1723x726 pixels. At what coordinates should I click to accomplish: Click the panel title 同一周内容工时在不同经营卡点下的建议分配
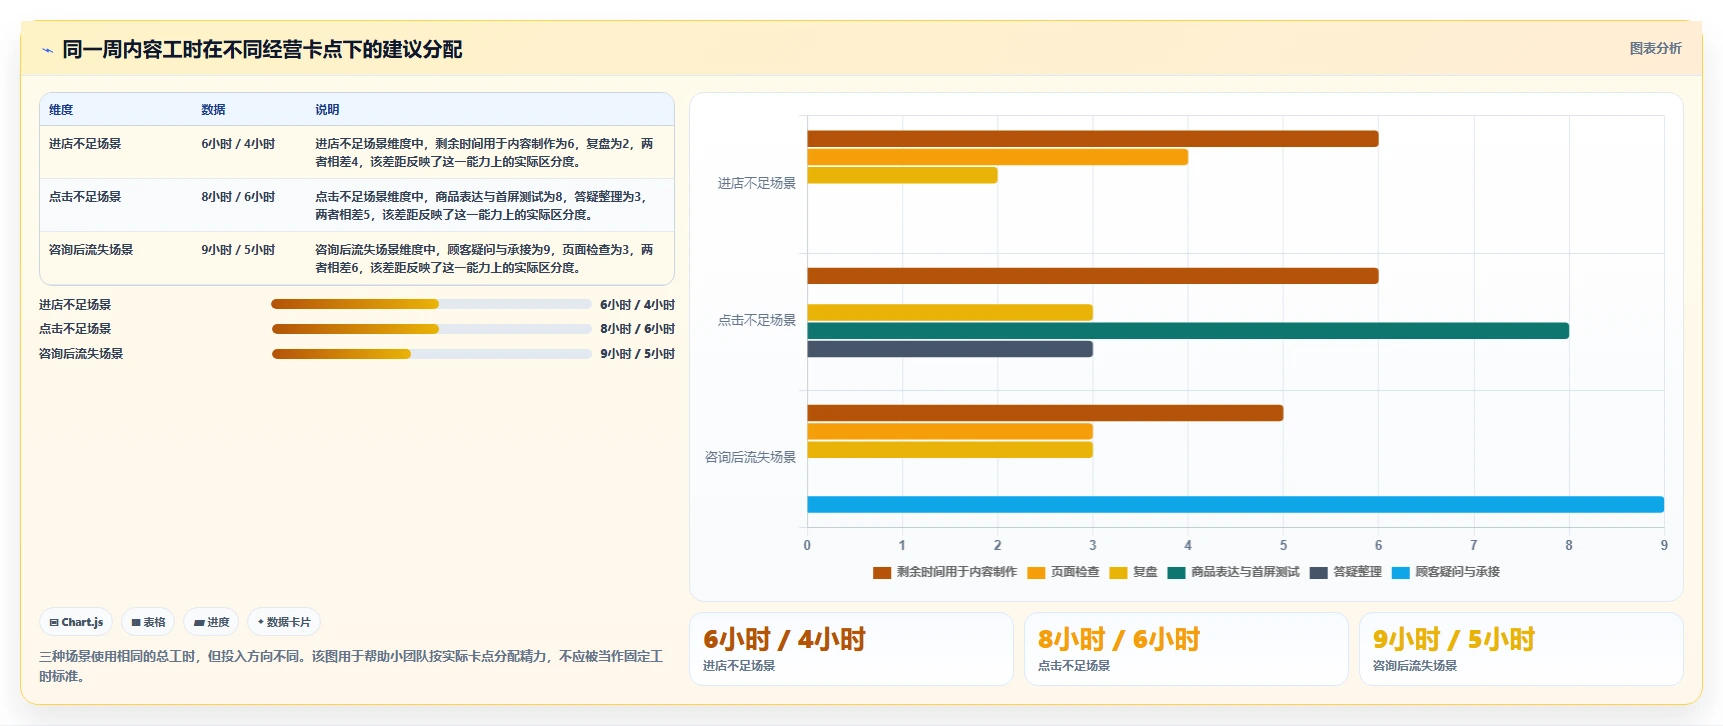[x=262, y=50]
